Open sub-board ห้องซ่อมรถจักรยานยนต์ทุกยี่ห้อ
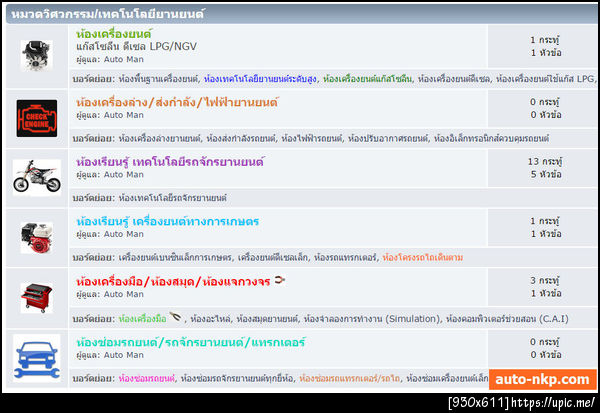The image size is (600, 413). pos(237,379)
